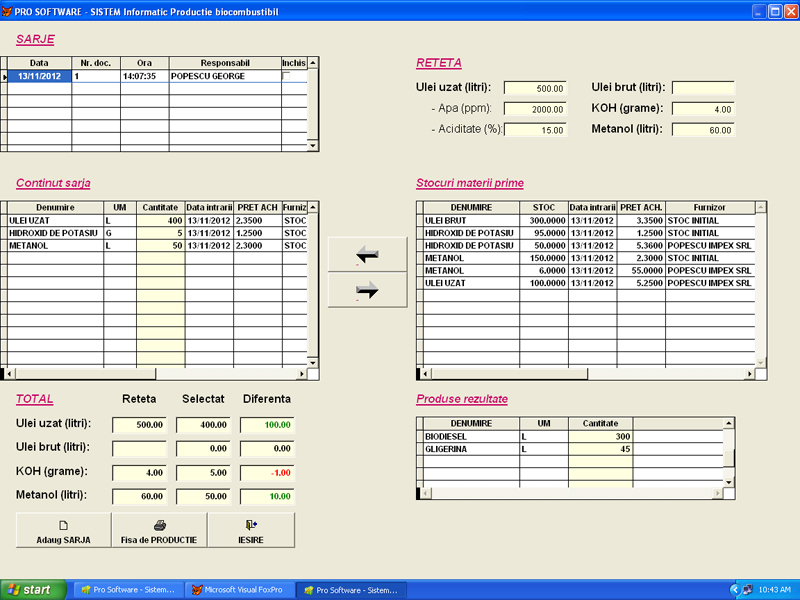Toggle the Inchis checkbox for sarja 1
The height and width of the screenshot is (600, 800).
coord(287,76)
